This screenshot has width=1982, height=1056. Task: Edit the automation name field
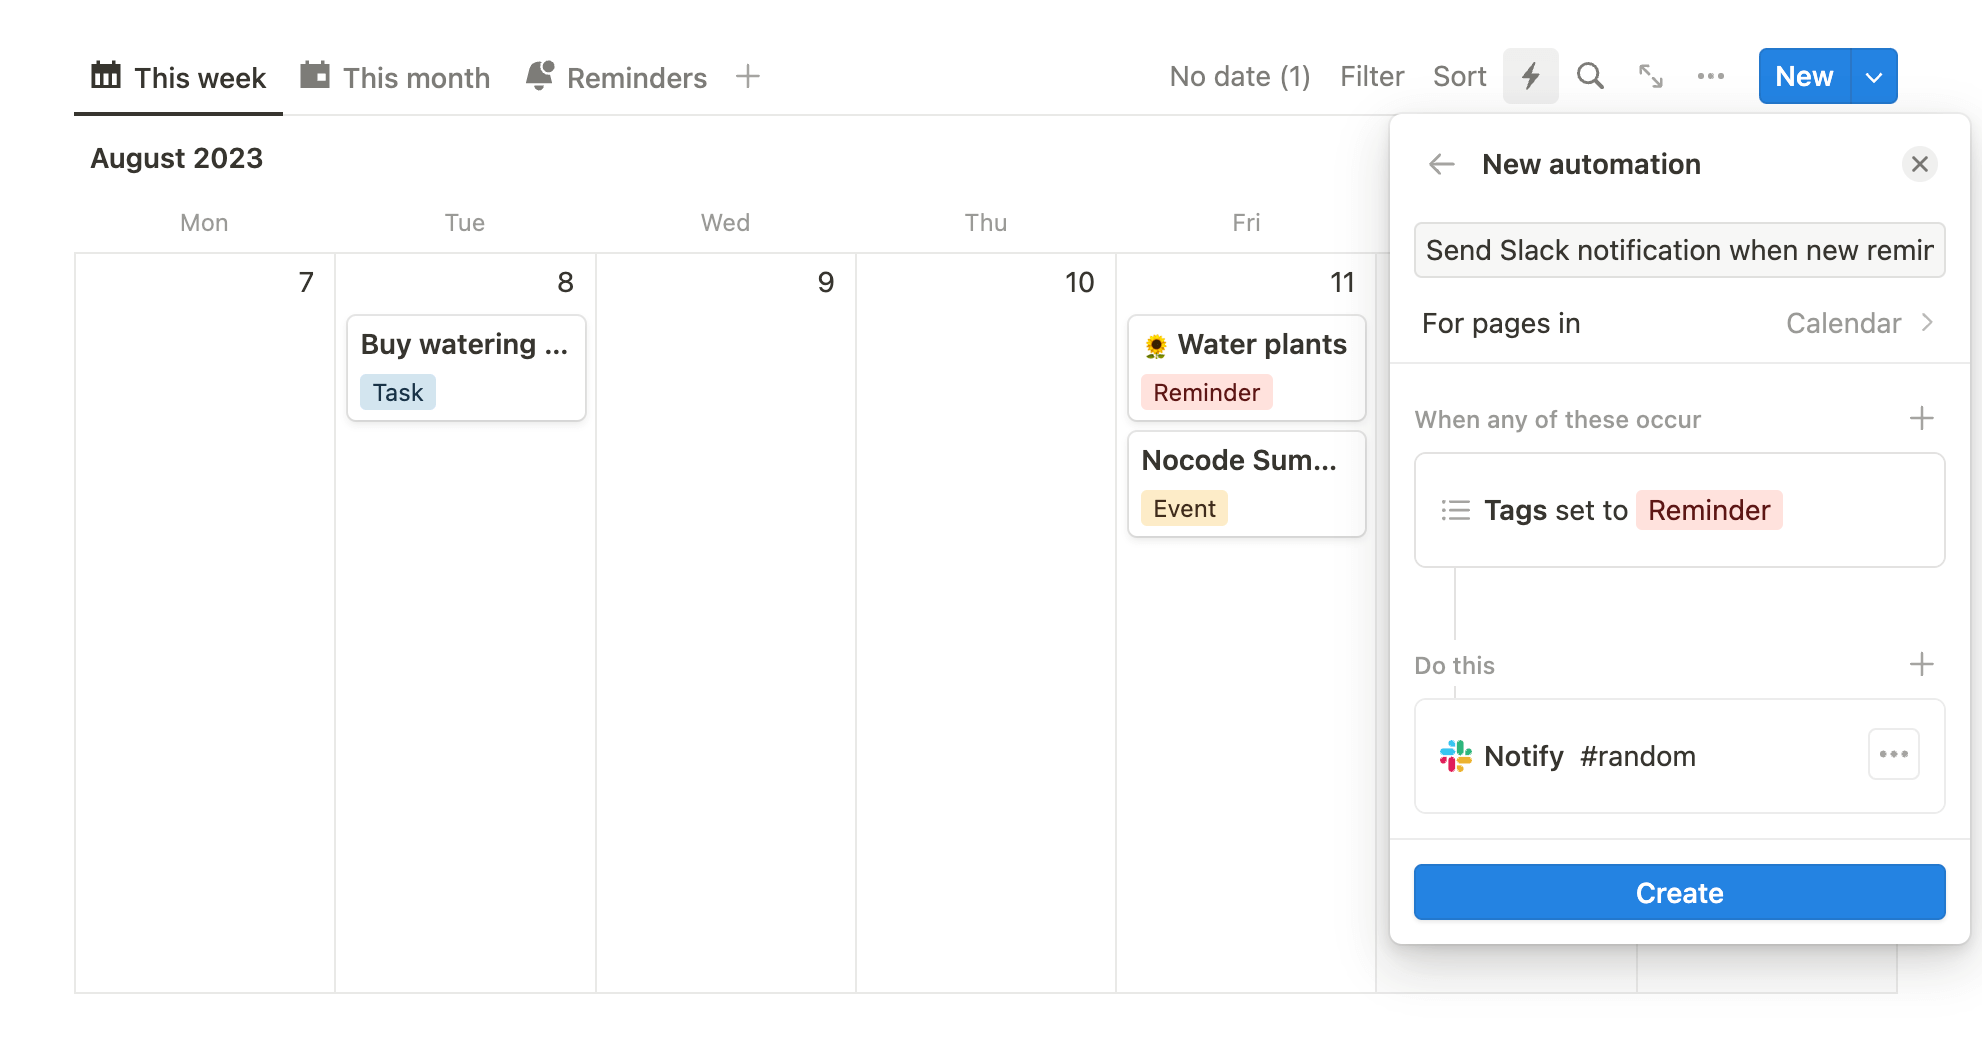click(1679, 250)
